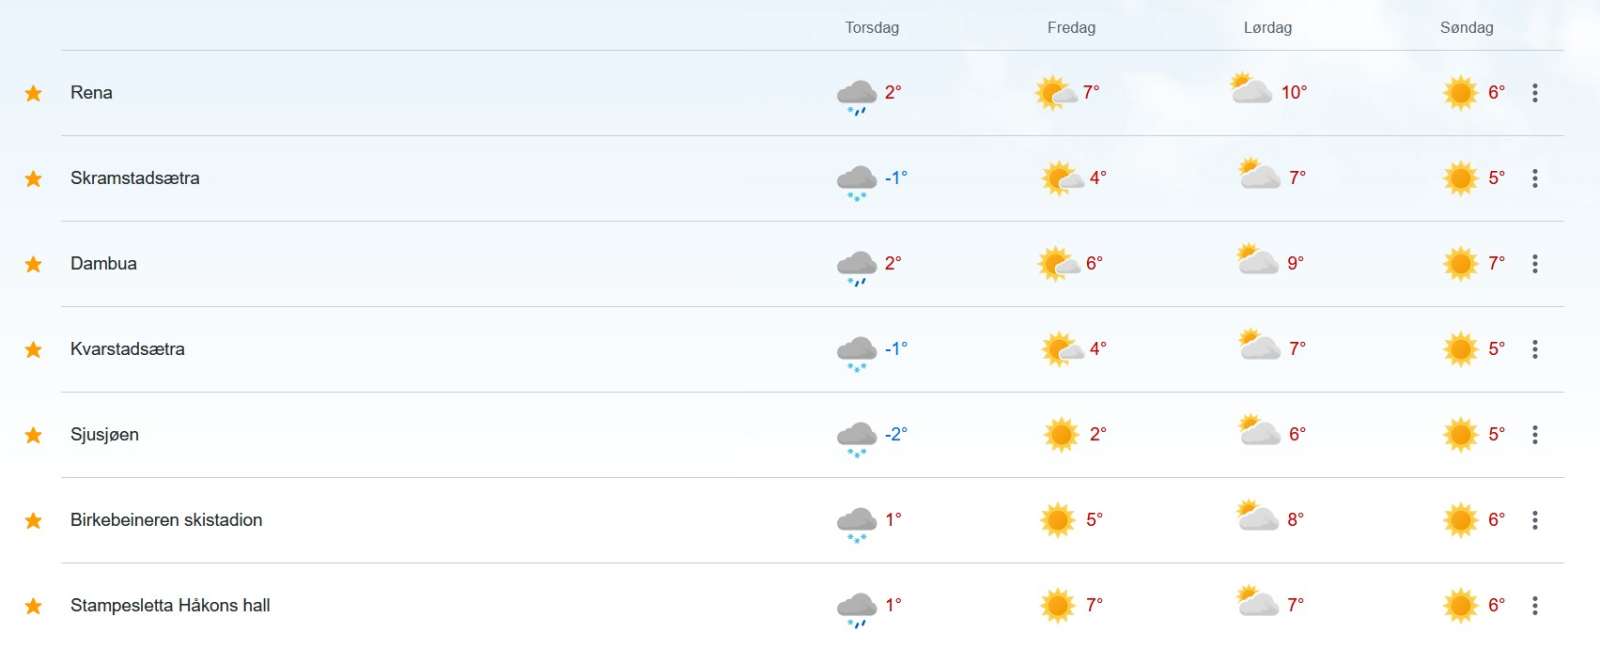Open the Birkebeineren skistadion forecast
Viewport: 1600px width, 648px height.
[166, 520]
